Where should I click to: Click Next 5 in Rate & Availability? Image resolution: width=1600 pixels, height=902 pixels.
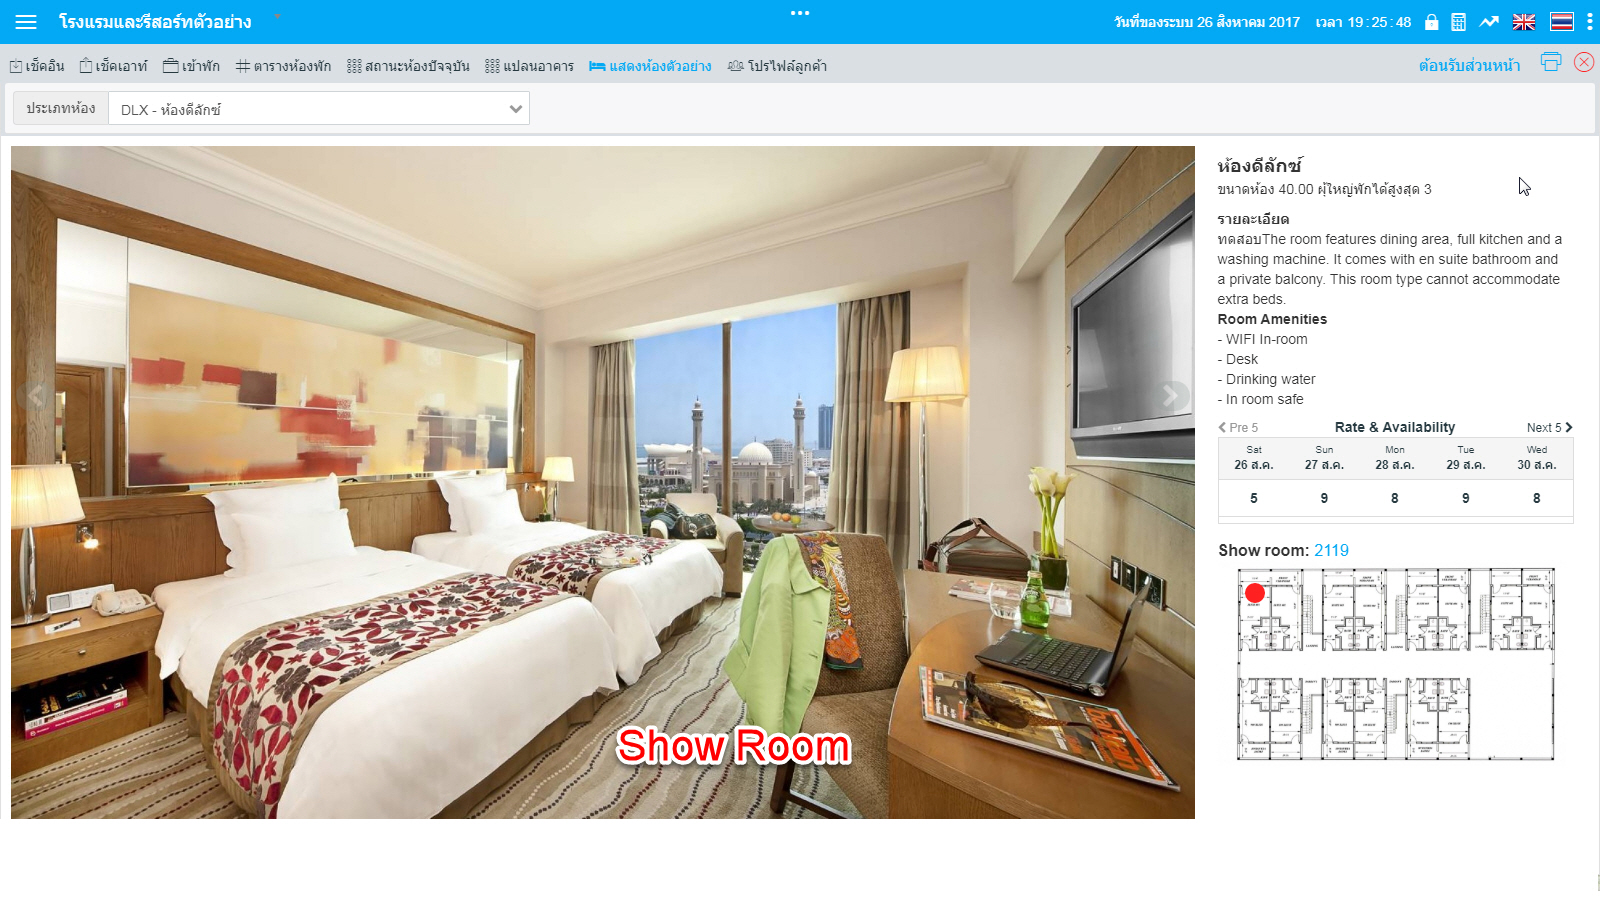tap(1549, 427)
